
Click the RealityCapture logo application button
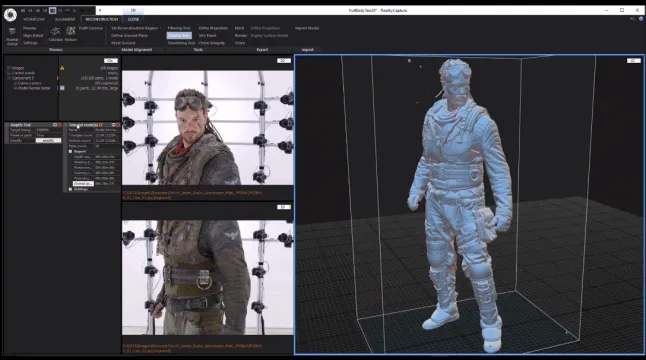coord(10,15)
